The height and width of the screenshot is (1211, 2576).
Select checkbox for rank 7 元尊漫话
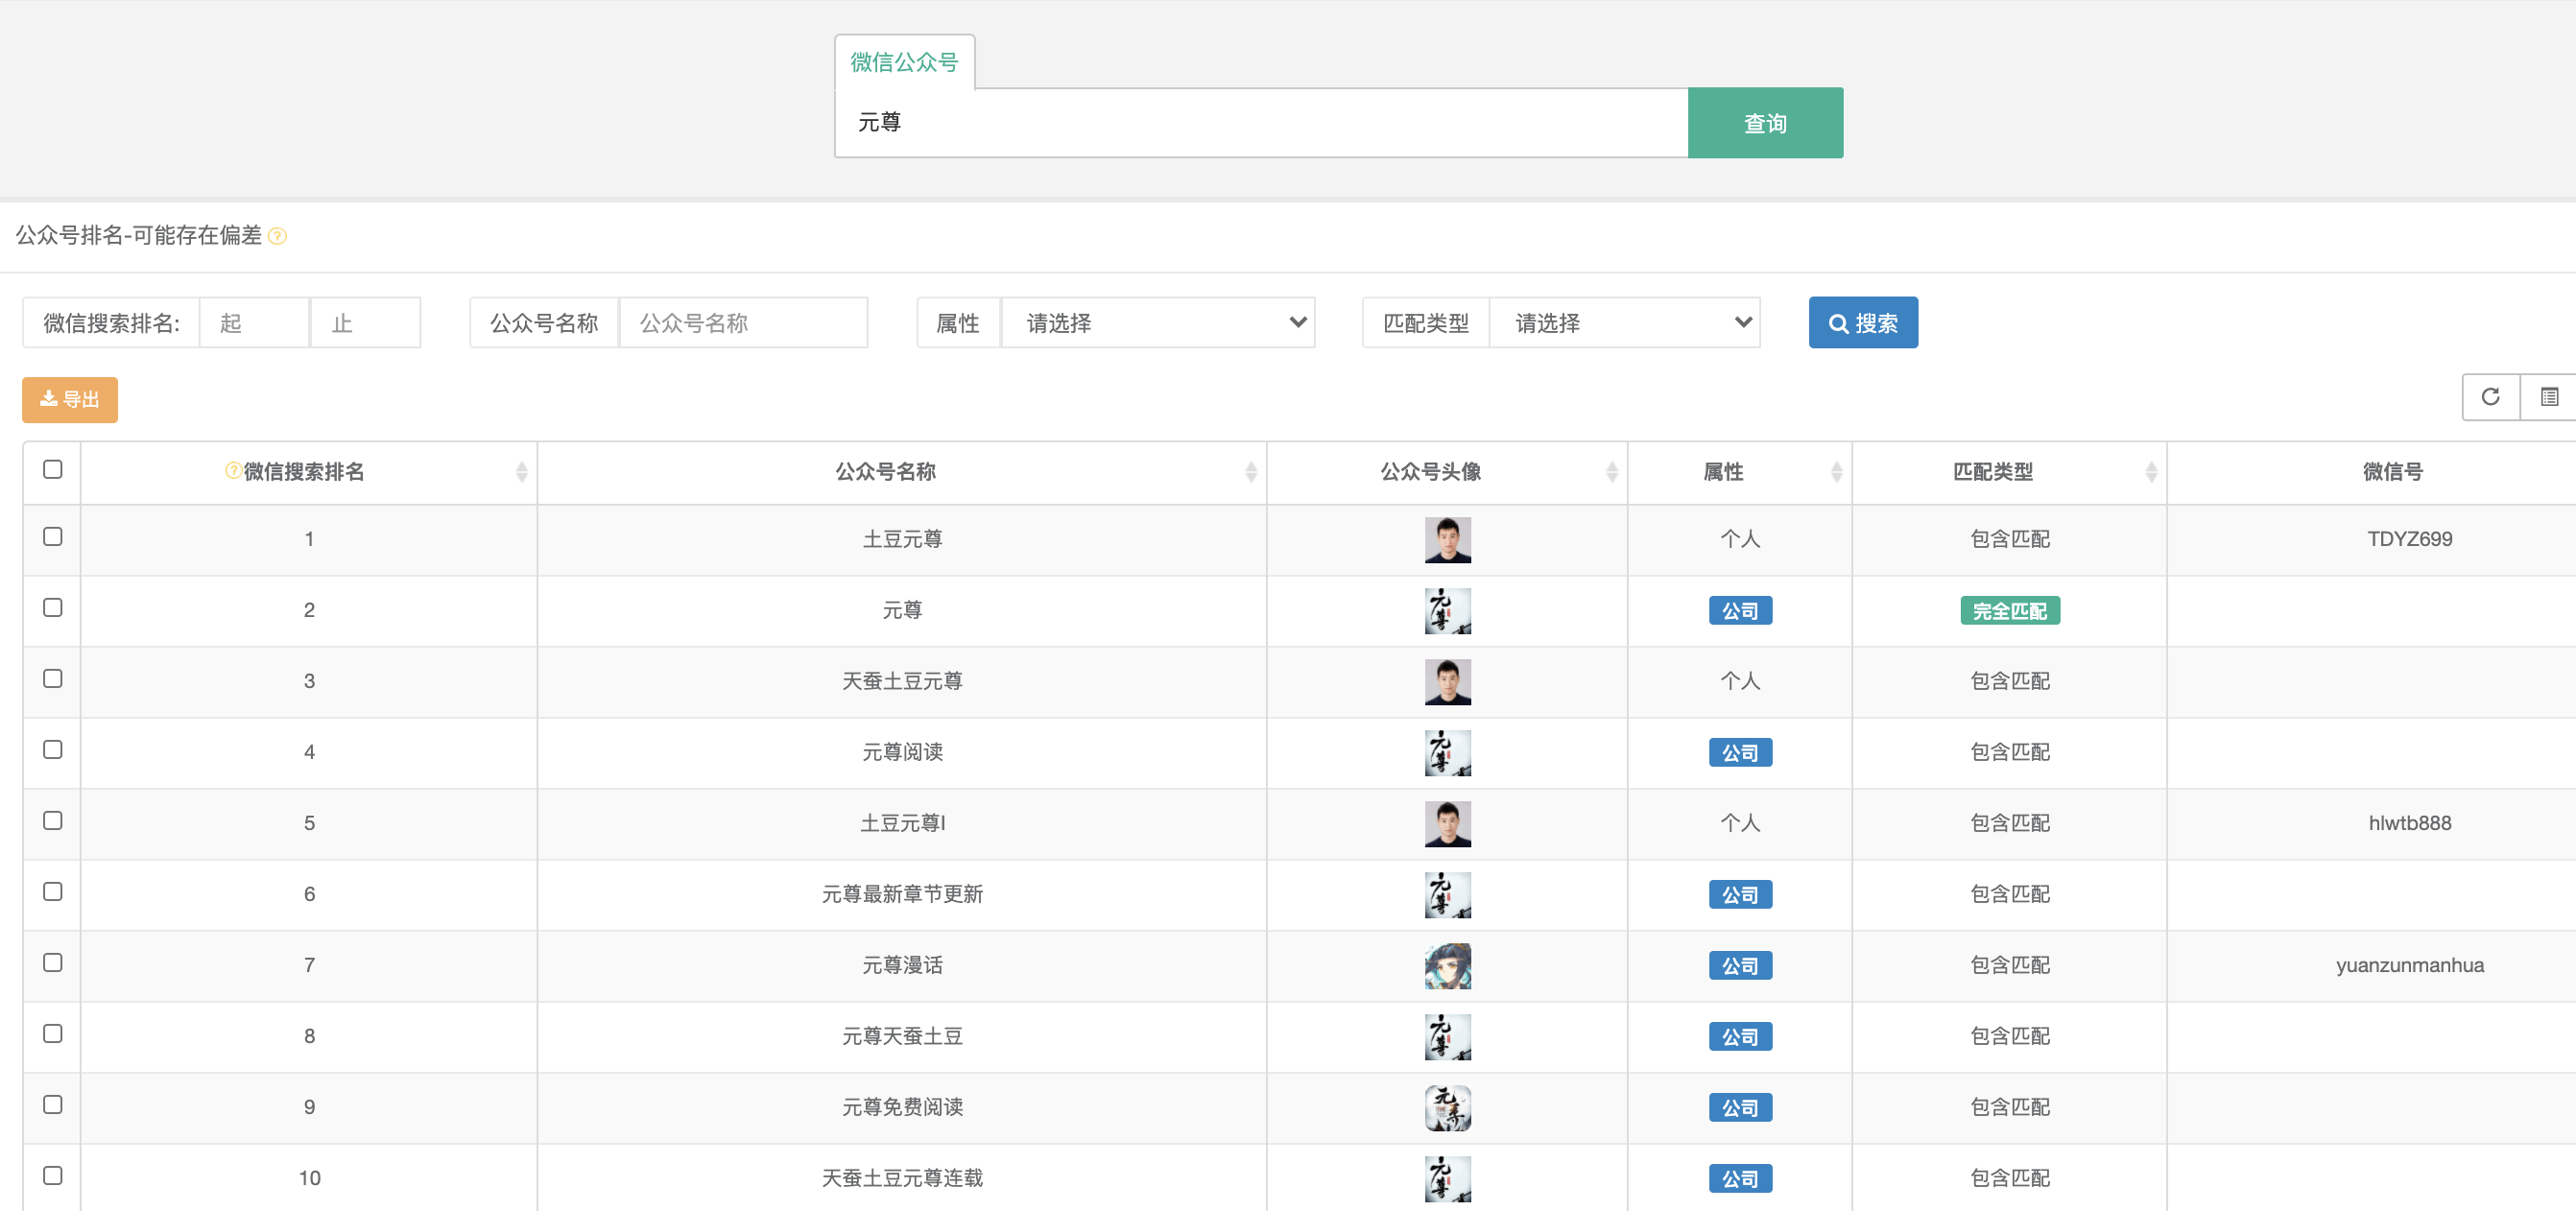click(53, 963)
